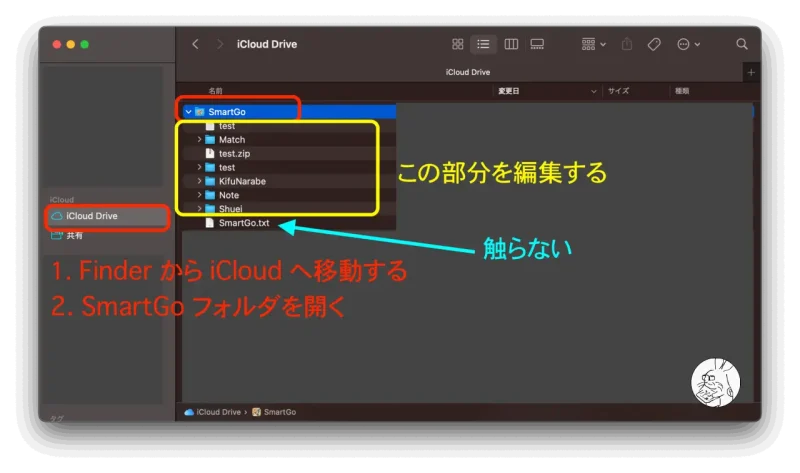The height and width of the screenshot is (473, 800).
Task: Switch to column view
Action: pos(511,44)
